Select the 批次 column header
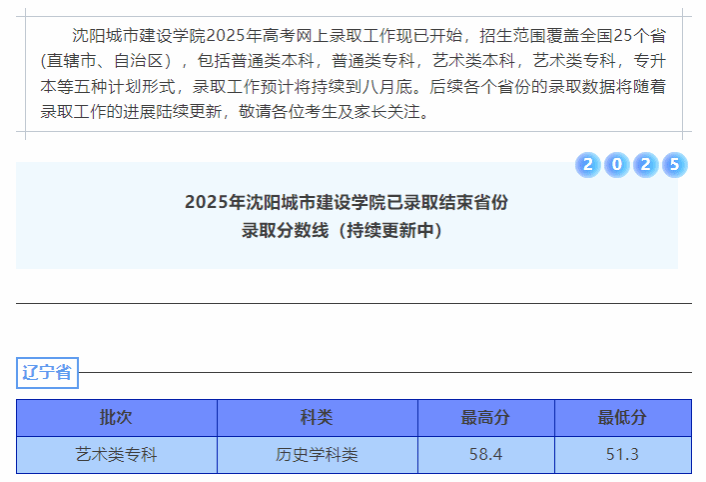 pyautogui.click(x=117, y=418)
